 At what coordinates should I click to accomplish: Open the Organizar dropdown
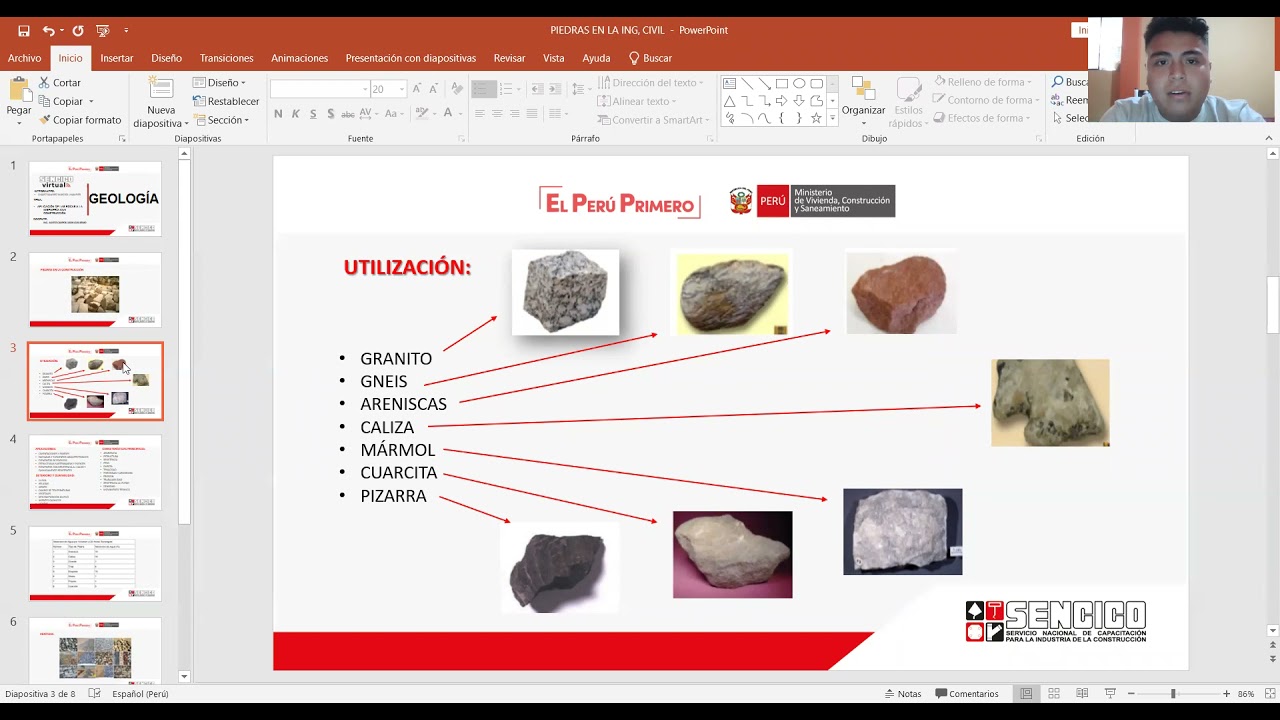tap(863, 110)
